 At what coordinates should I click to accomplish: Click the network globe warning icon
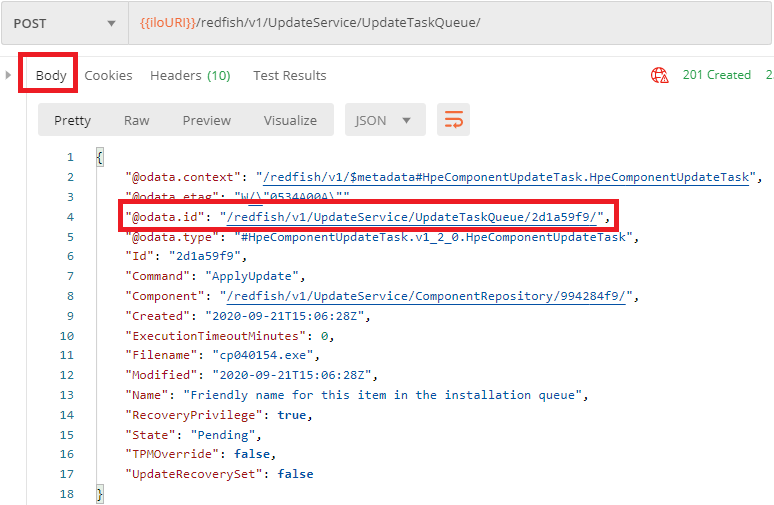coord(659,75)
